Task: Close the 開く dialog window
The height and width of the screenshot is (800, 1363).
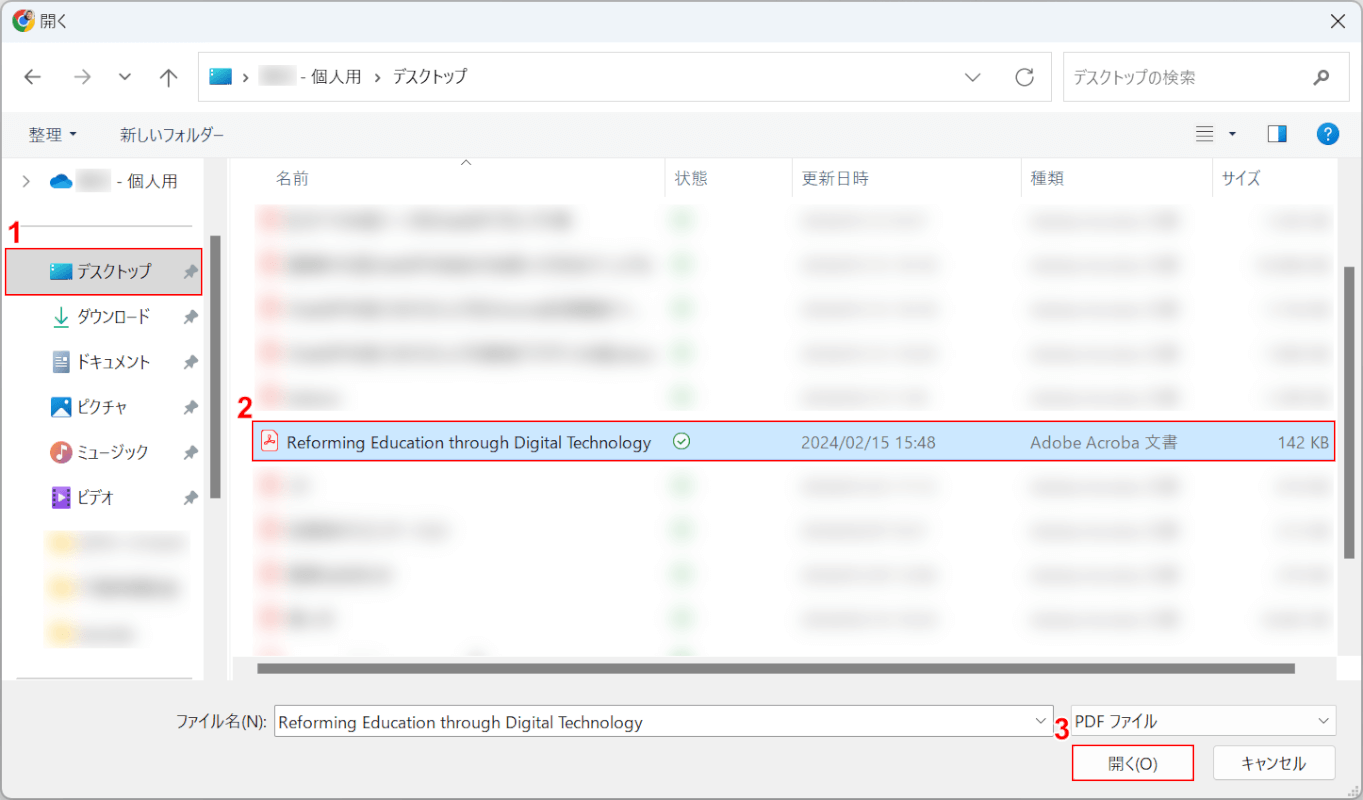Action: click(1338, 20)
